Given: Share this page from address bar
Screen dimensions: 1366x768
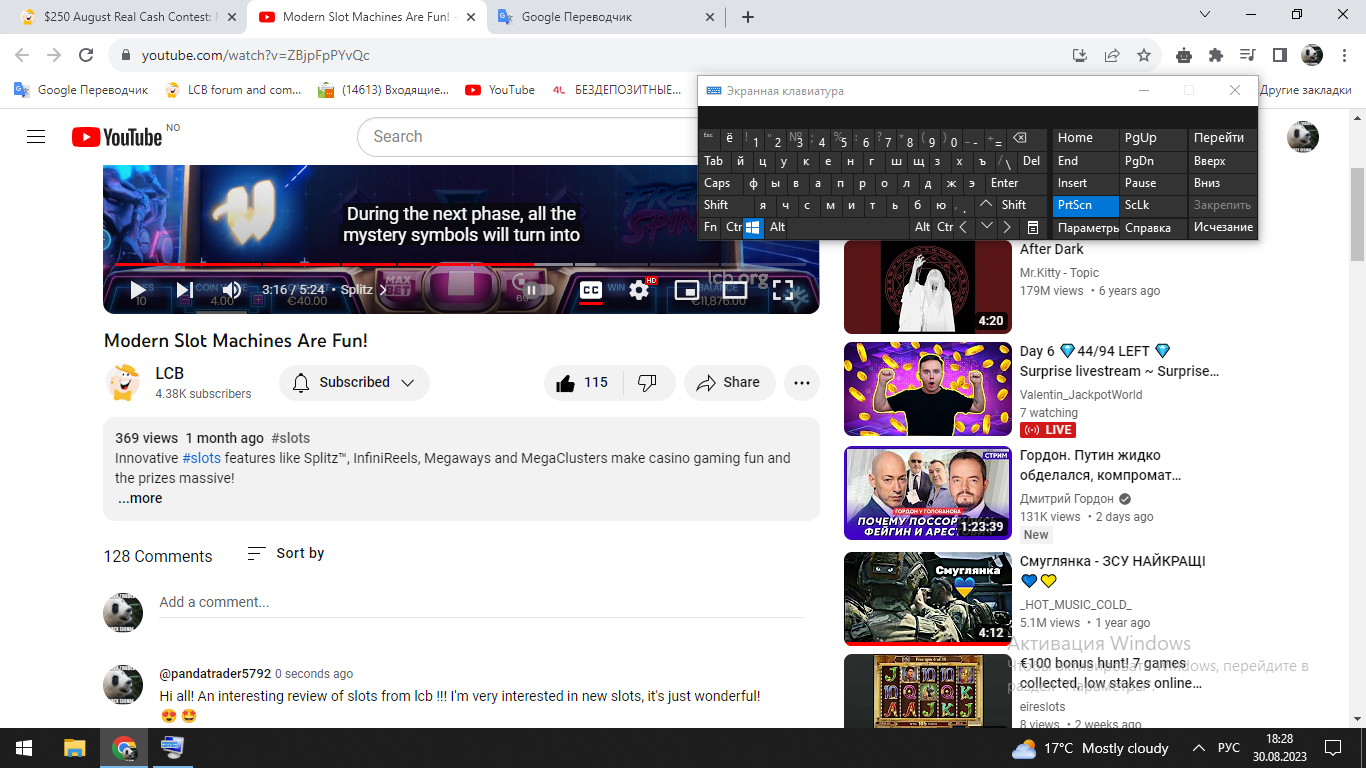Looking at the screenshot, I should [1111, 55].
